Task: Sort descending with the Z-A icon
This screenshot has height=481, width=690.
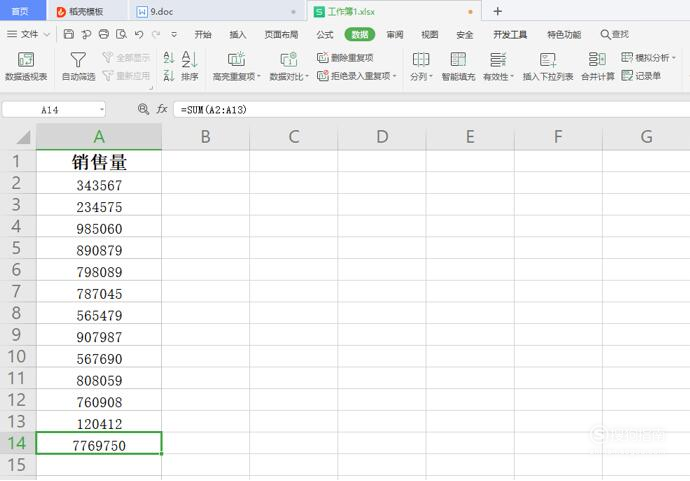Action: click(x=169, y=76)
